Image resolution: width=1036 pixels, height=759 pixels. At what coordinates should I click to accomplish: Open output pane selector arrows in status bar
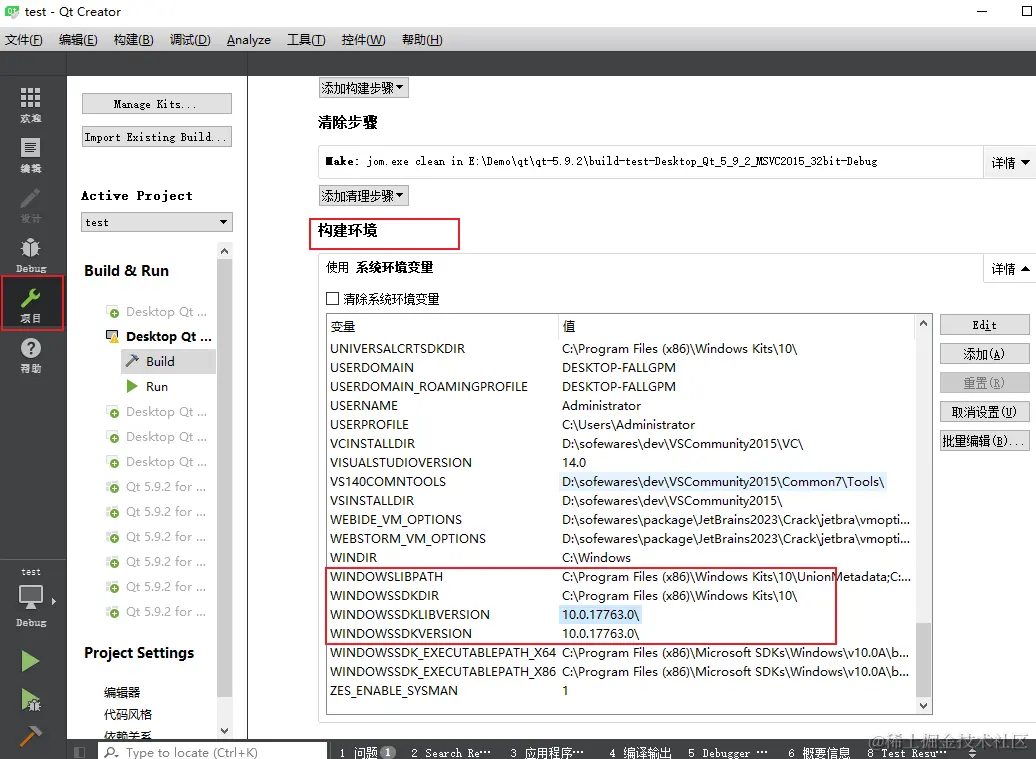click(x=972, y=752)
